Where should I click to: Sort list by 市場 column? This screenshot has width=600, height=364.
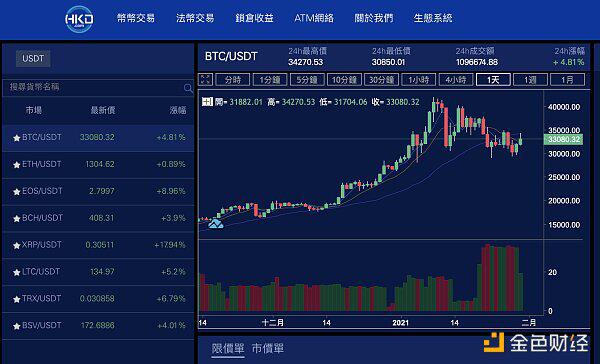tap(34, 110)
